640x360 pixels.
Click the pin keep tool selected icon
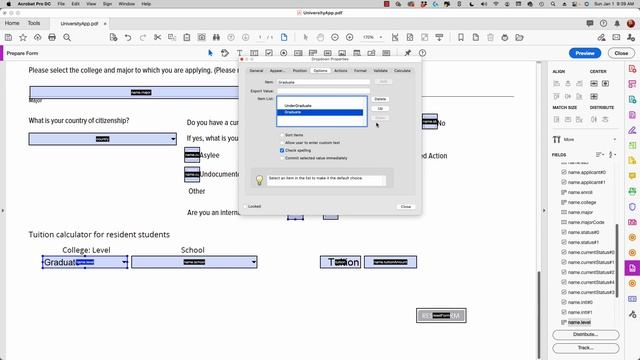407,53
